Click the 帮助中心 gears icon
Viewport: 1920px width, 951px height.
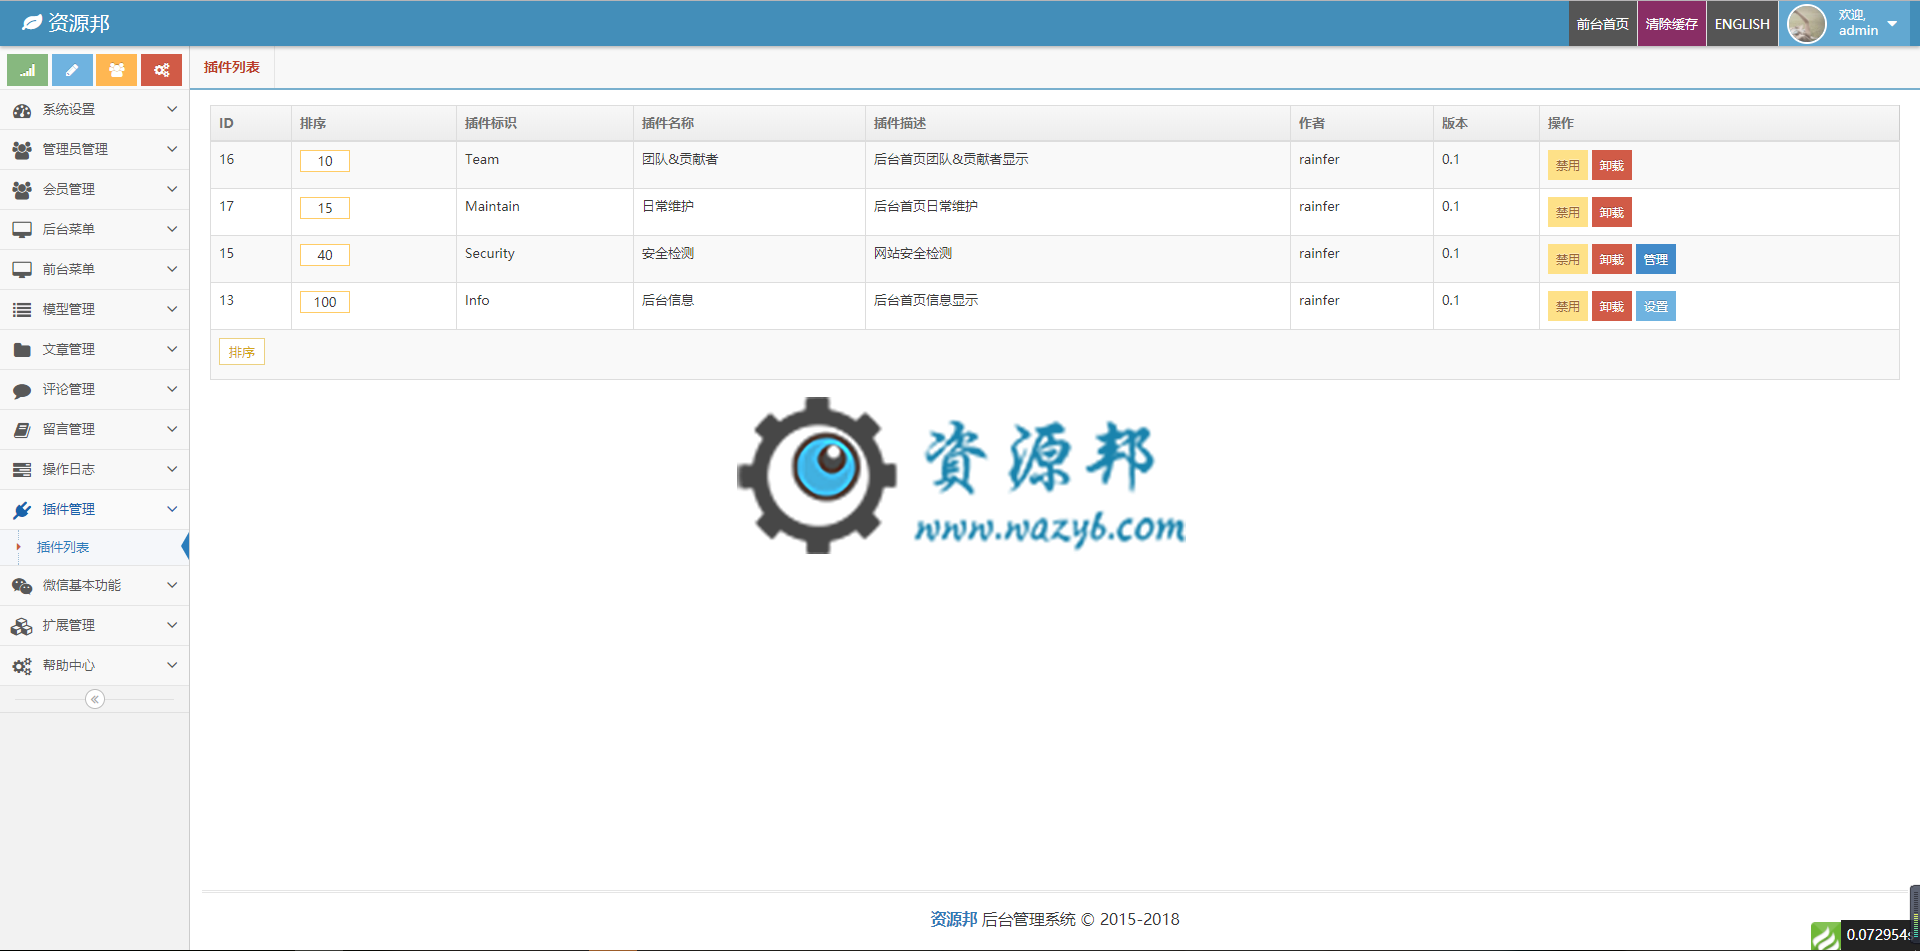click(x=22, y=666)
